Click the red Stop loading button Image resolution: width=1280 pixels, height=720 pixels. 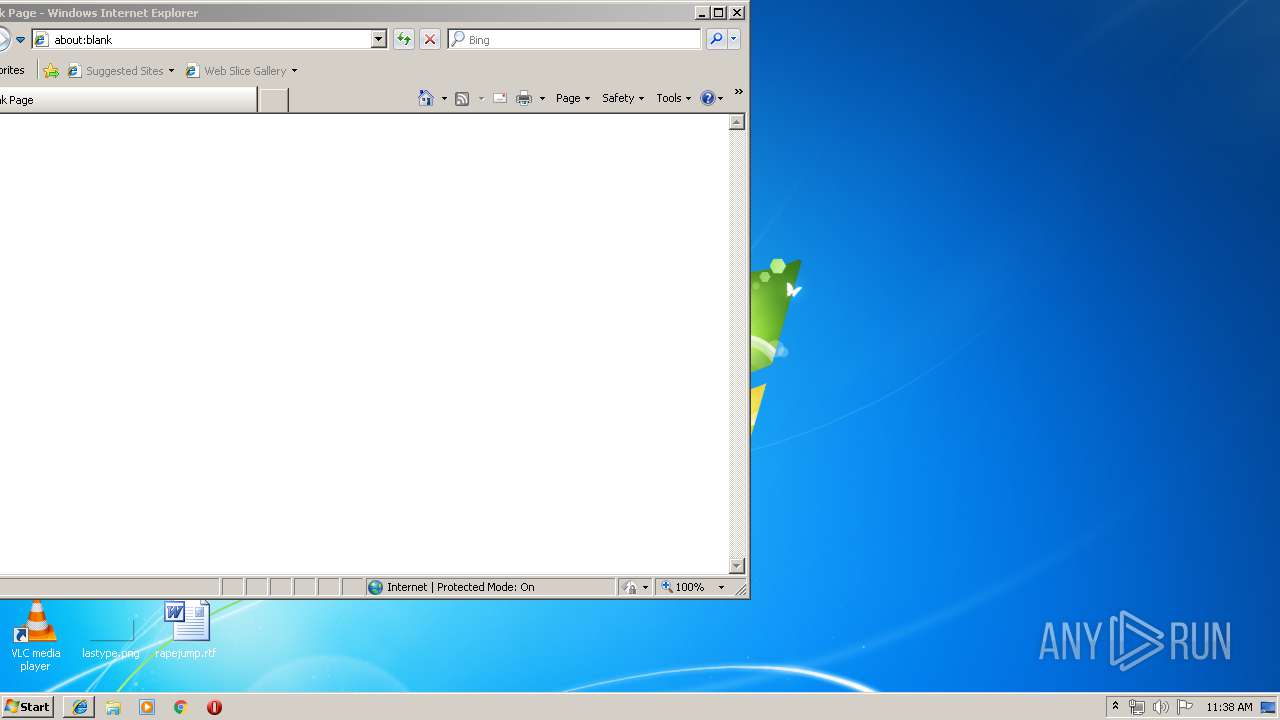click(x=430, y=39)
